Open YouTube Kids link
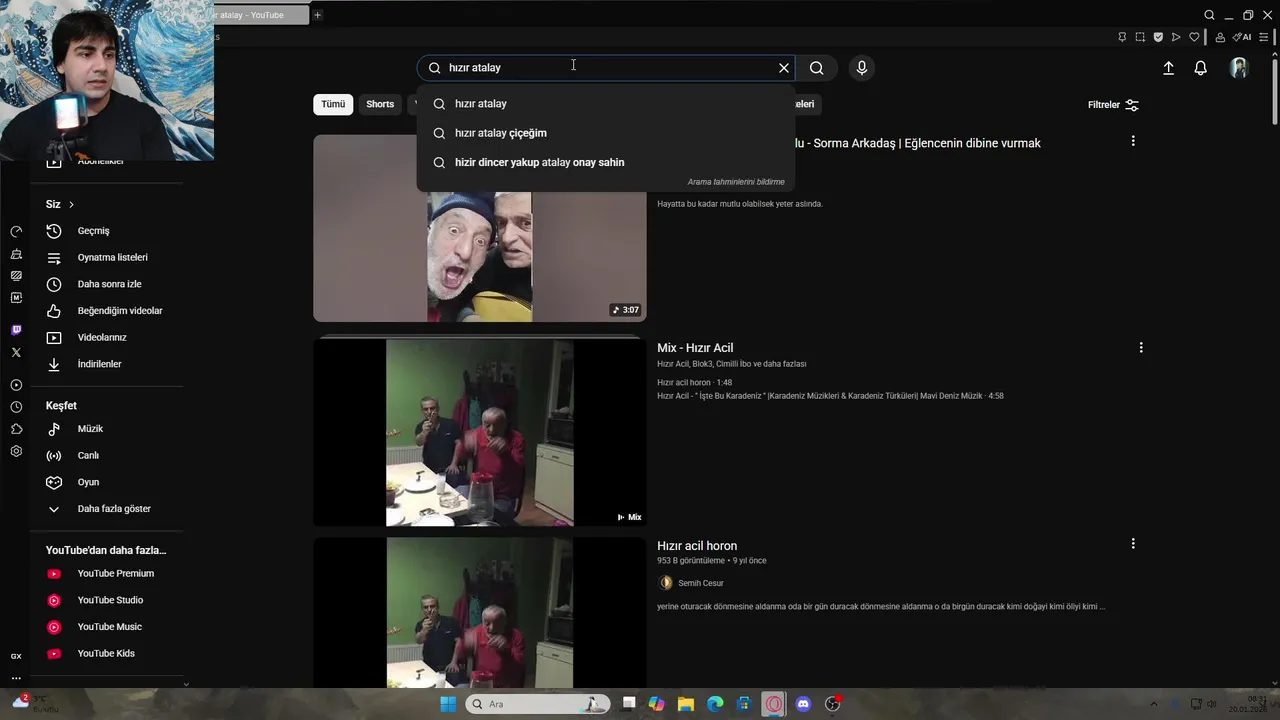Screen dimensions: 1280x720 click(x=107, y=654)
